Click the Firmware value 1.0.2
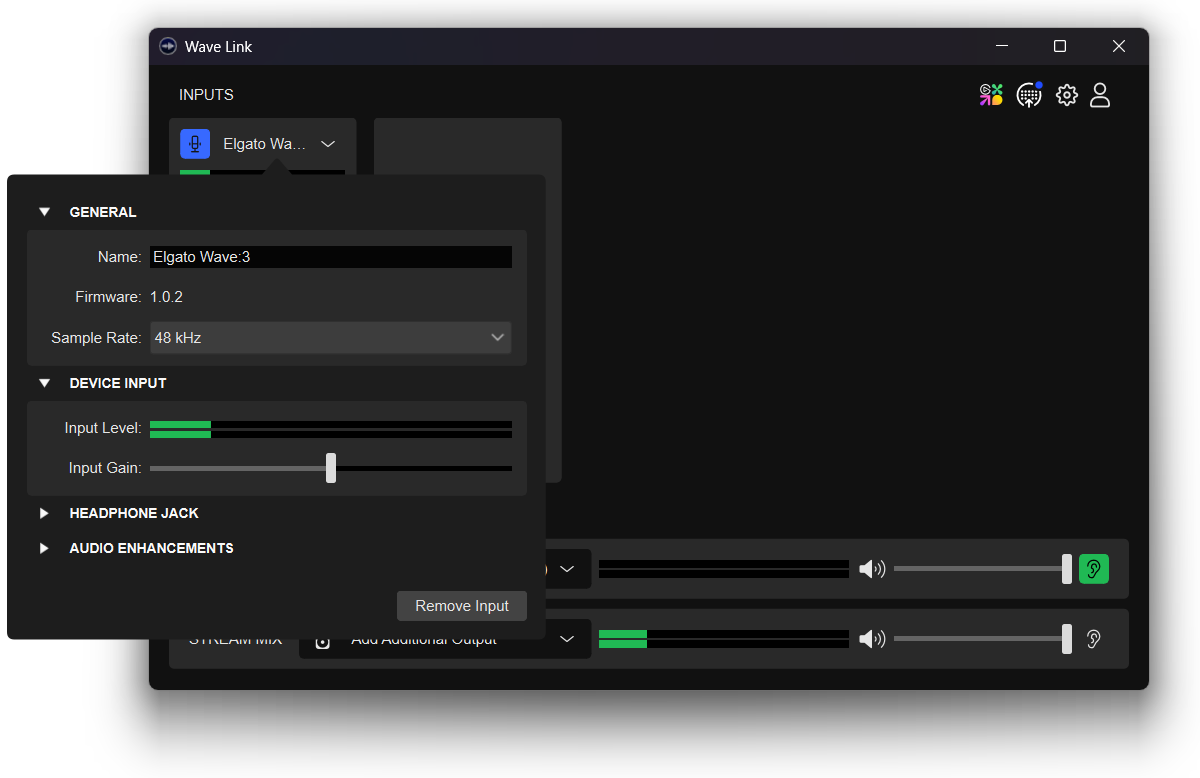 [x=166, y=297]
